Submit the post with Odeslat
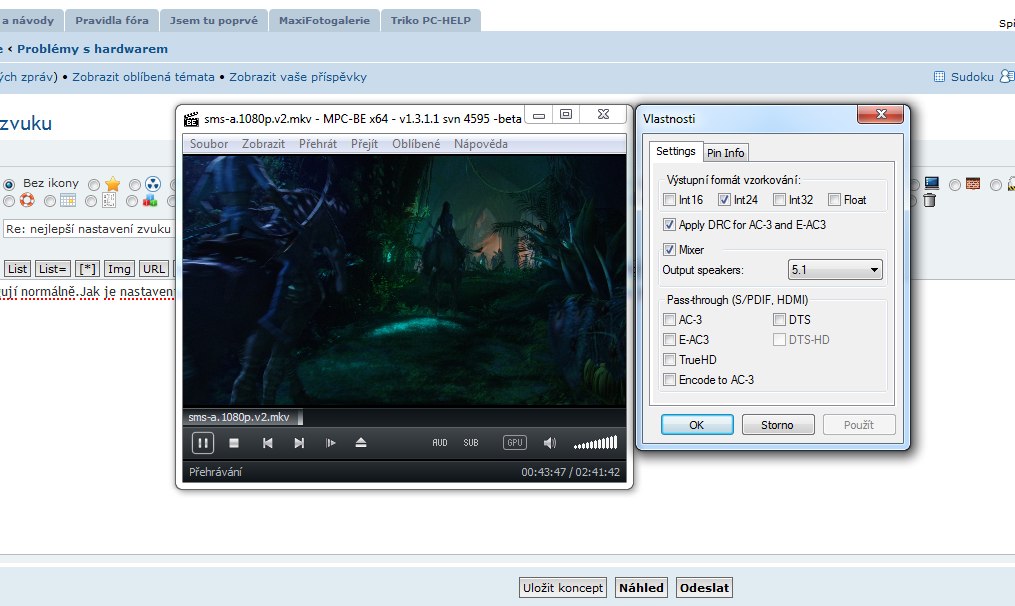The image size is (1015, 606). click(x=704, y=588)
